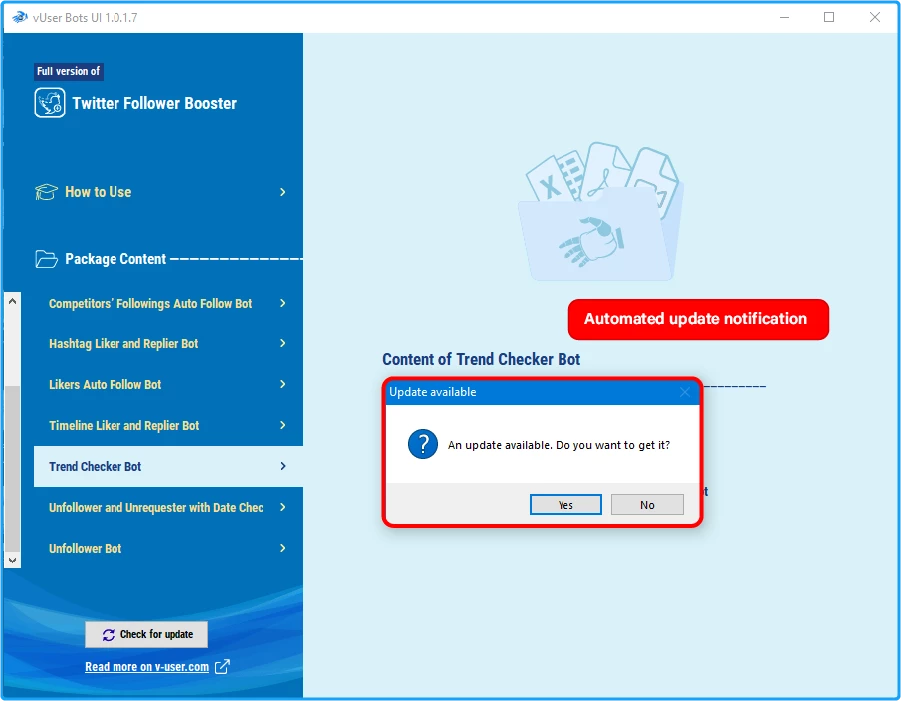Click the Twitter Follower Booster title text

[155, 103]
